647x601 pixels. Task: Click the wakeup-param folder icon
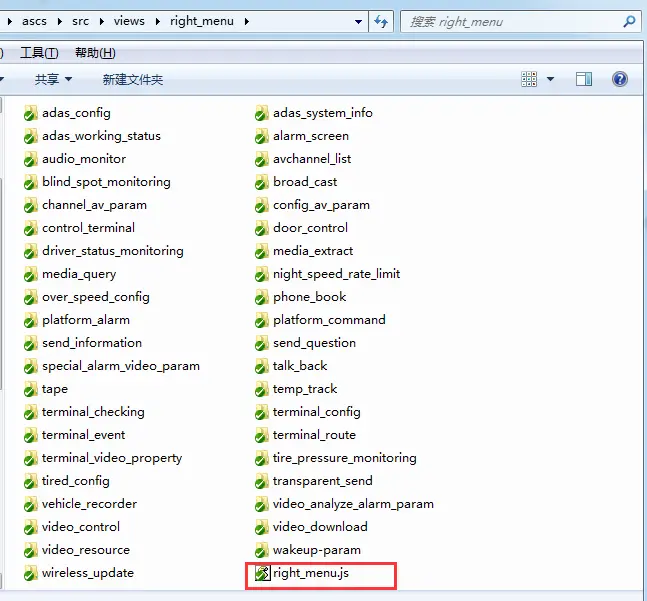click(x=262, y=550)
